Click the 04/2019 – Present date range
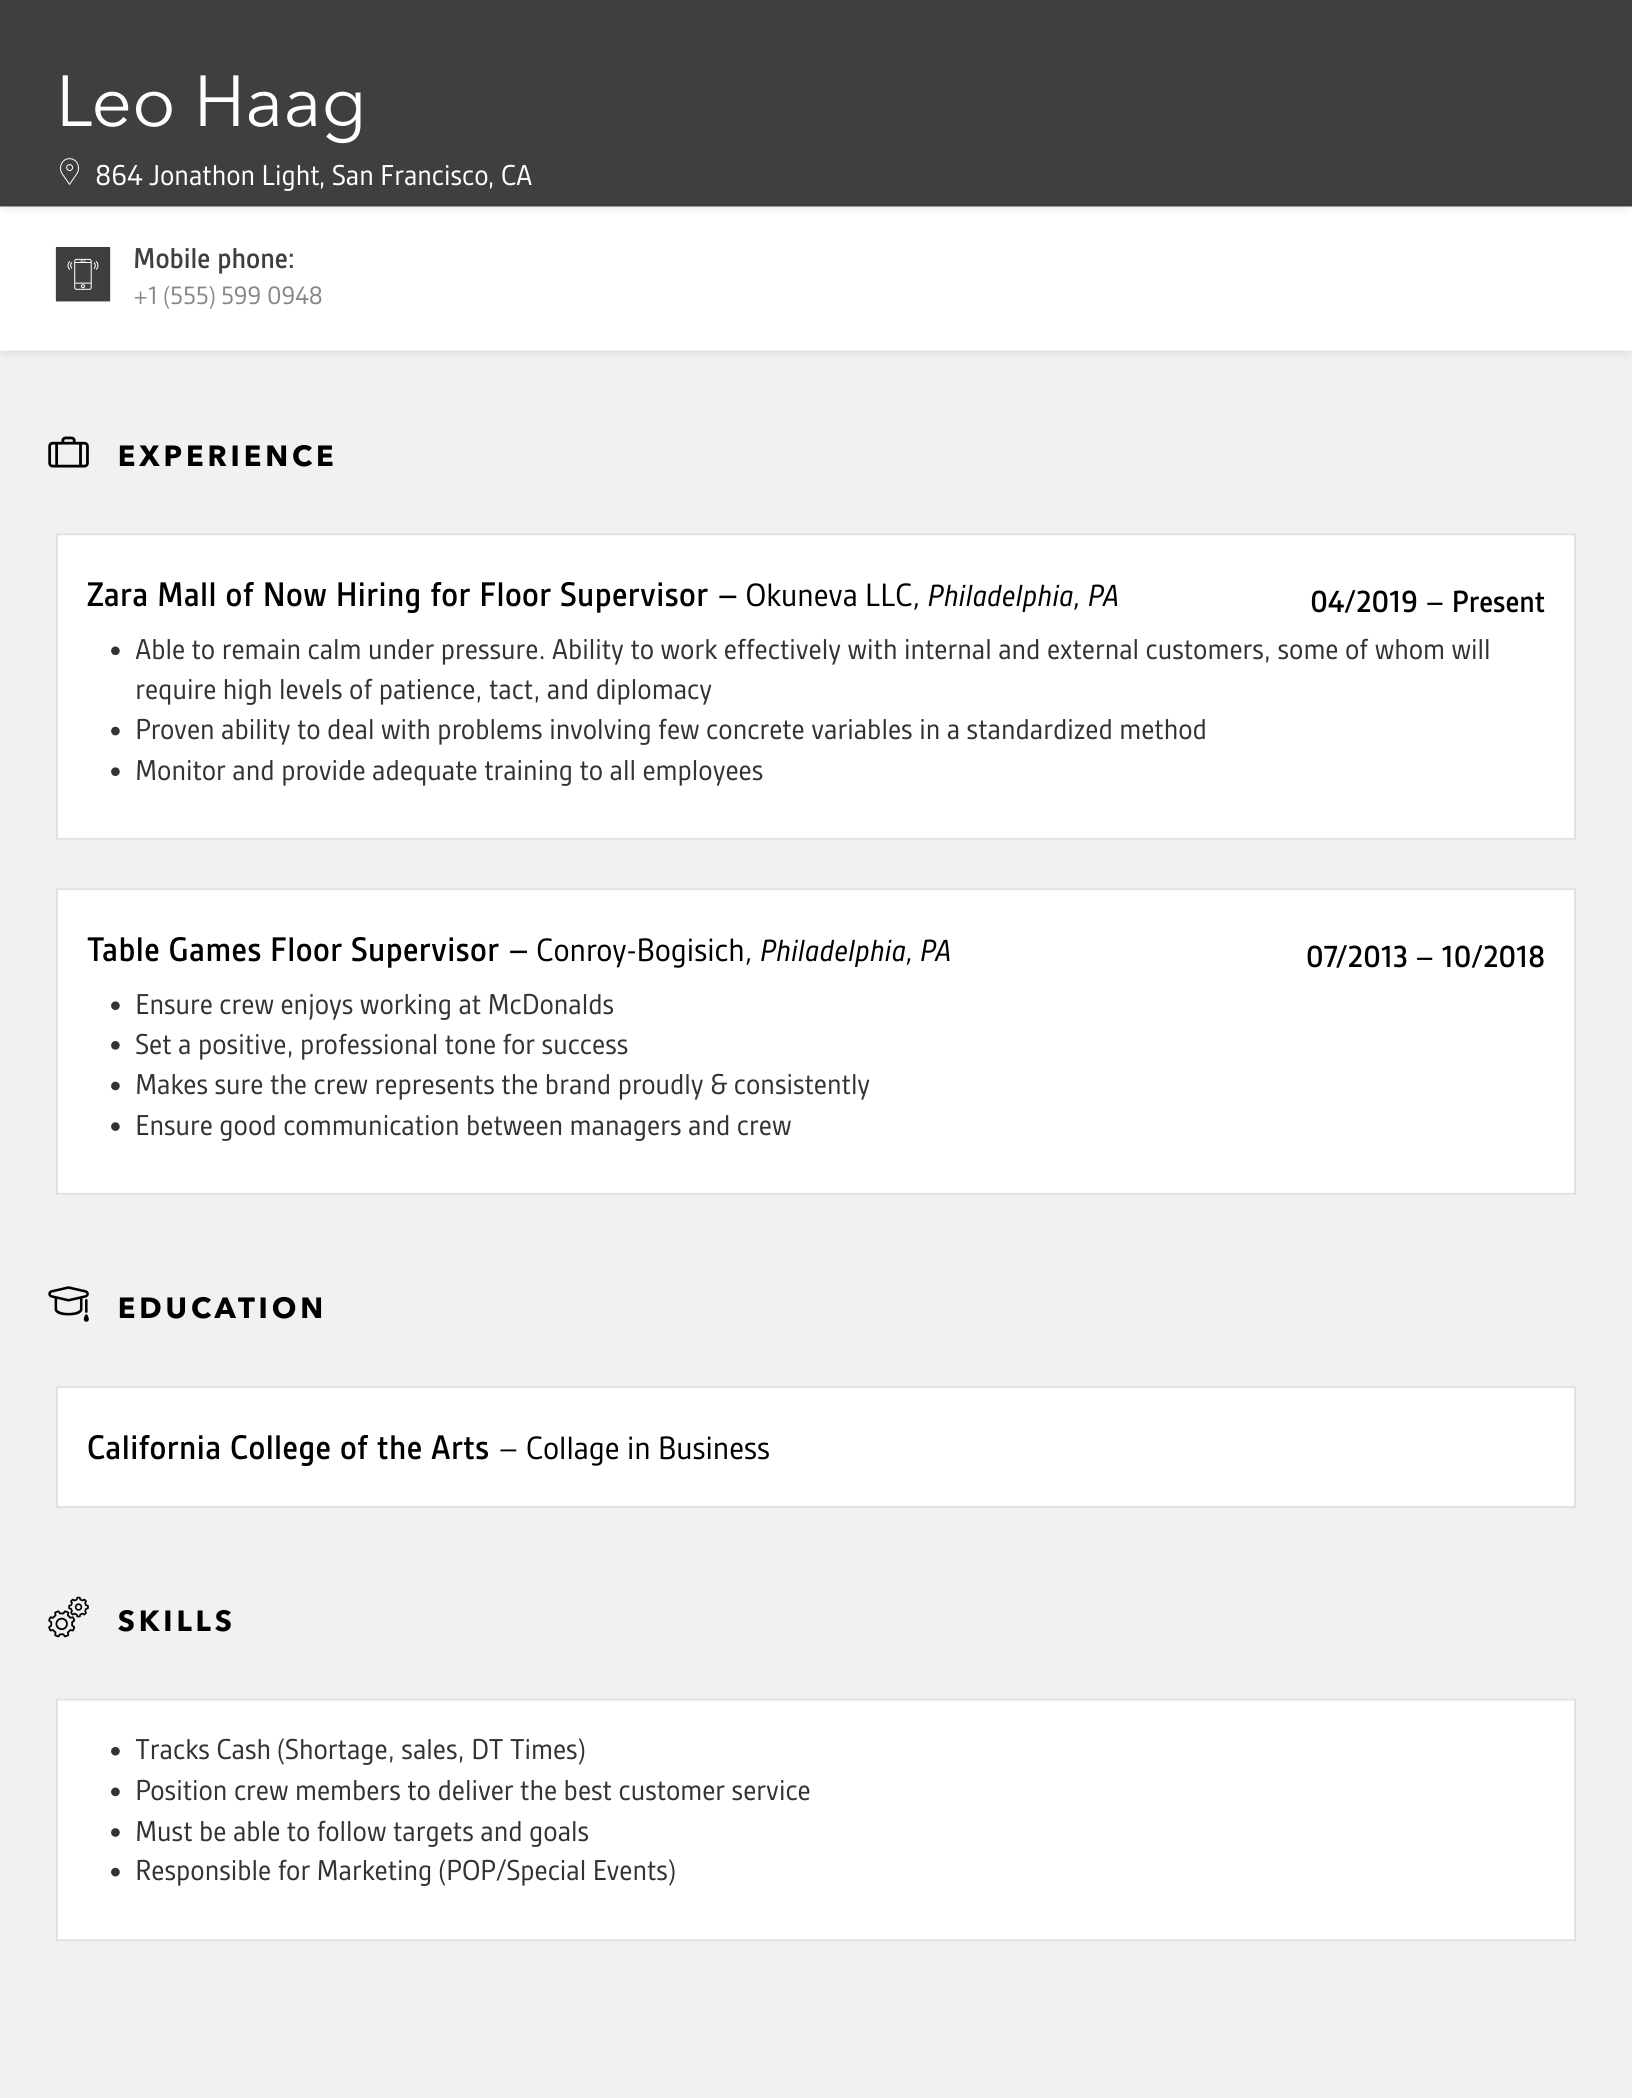 click(x=1427, y=602)
